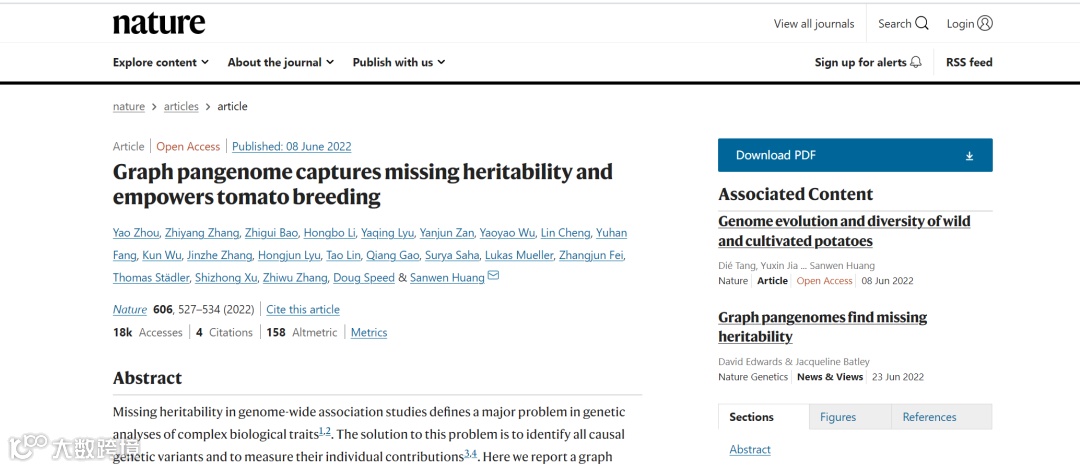Image resolution: width=1080 pixels, height=468 pixels.
Task: Expand the Explore content menu
Action: click(161, 62)
